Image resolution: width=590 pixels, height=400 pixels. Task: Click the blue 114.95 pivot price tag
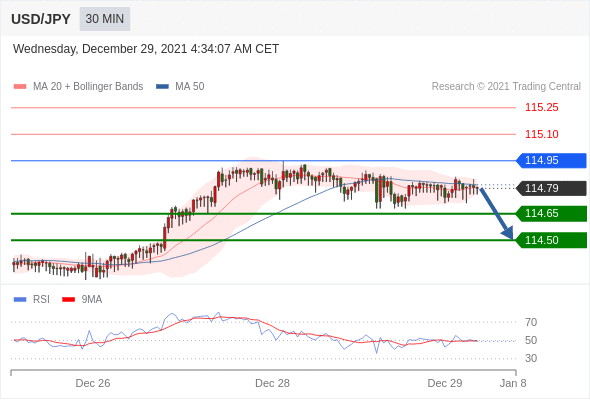click(551, 161)
